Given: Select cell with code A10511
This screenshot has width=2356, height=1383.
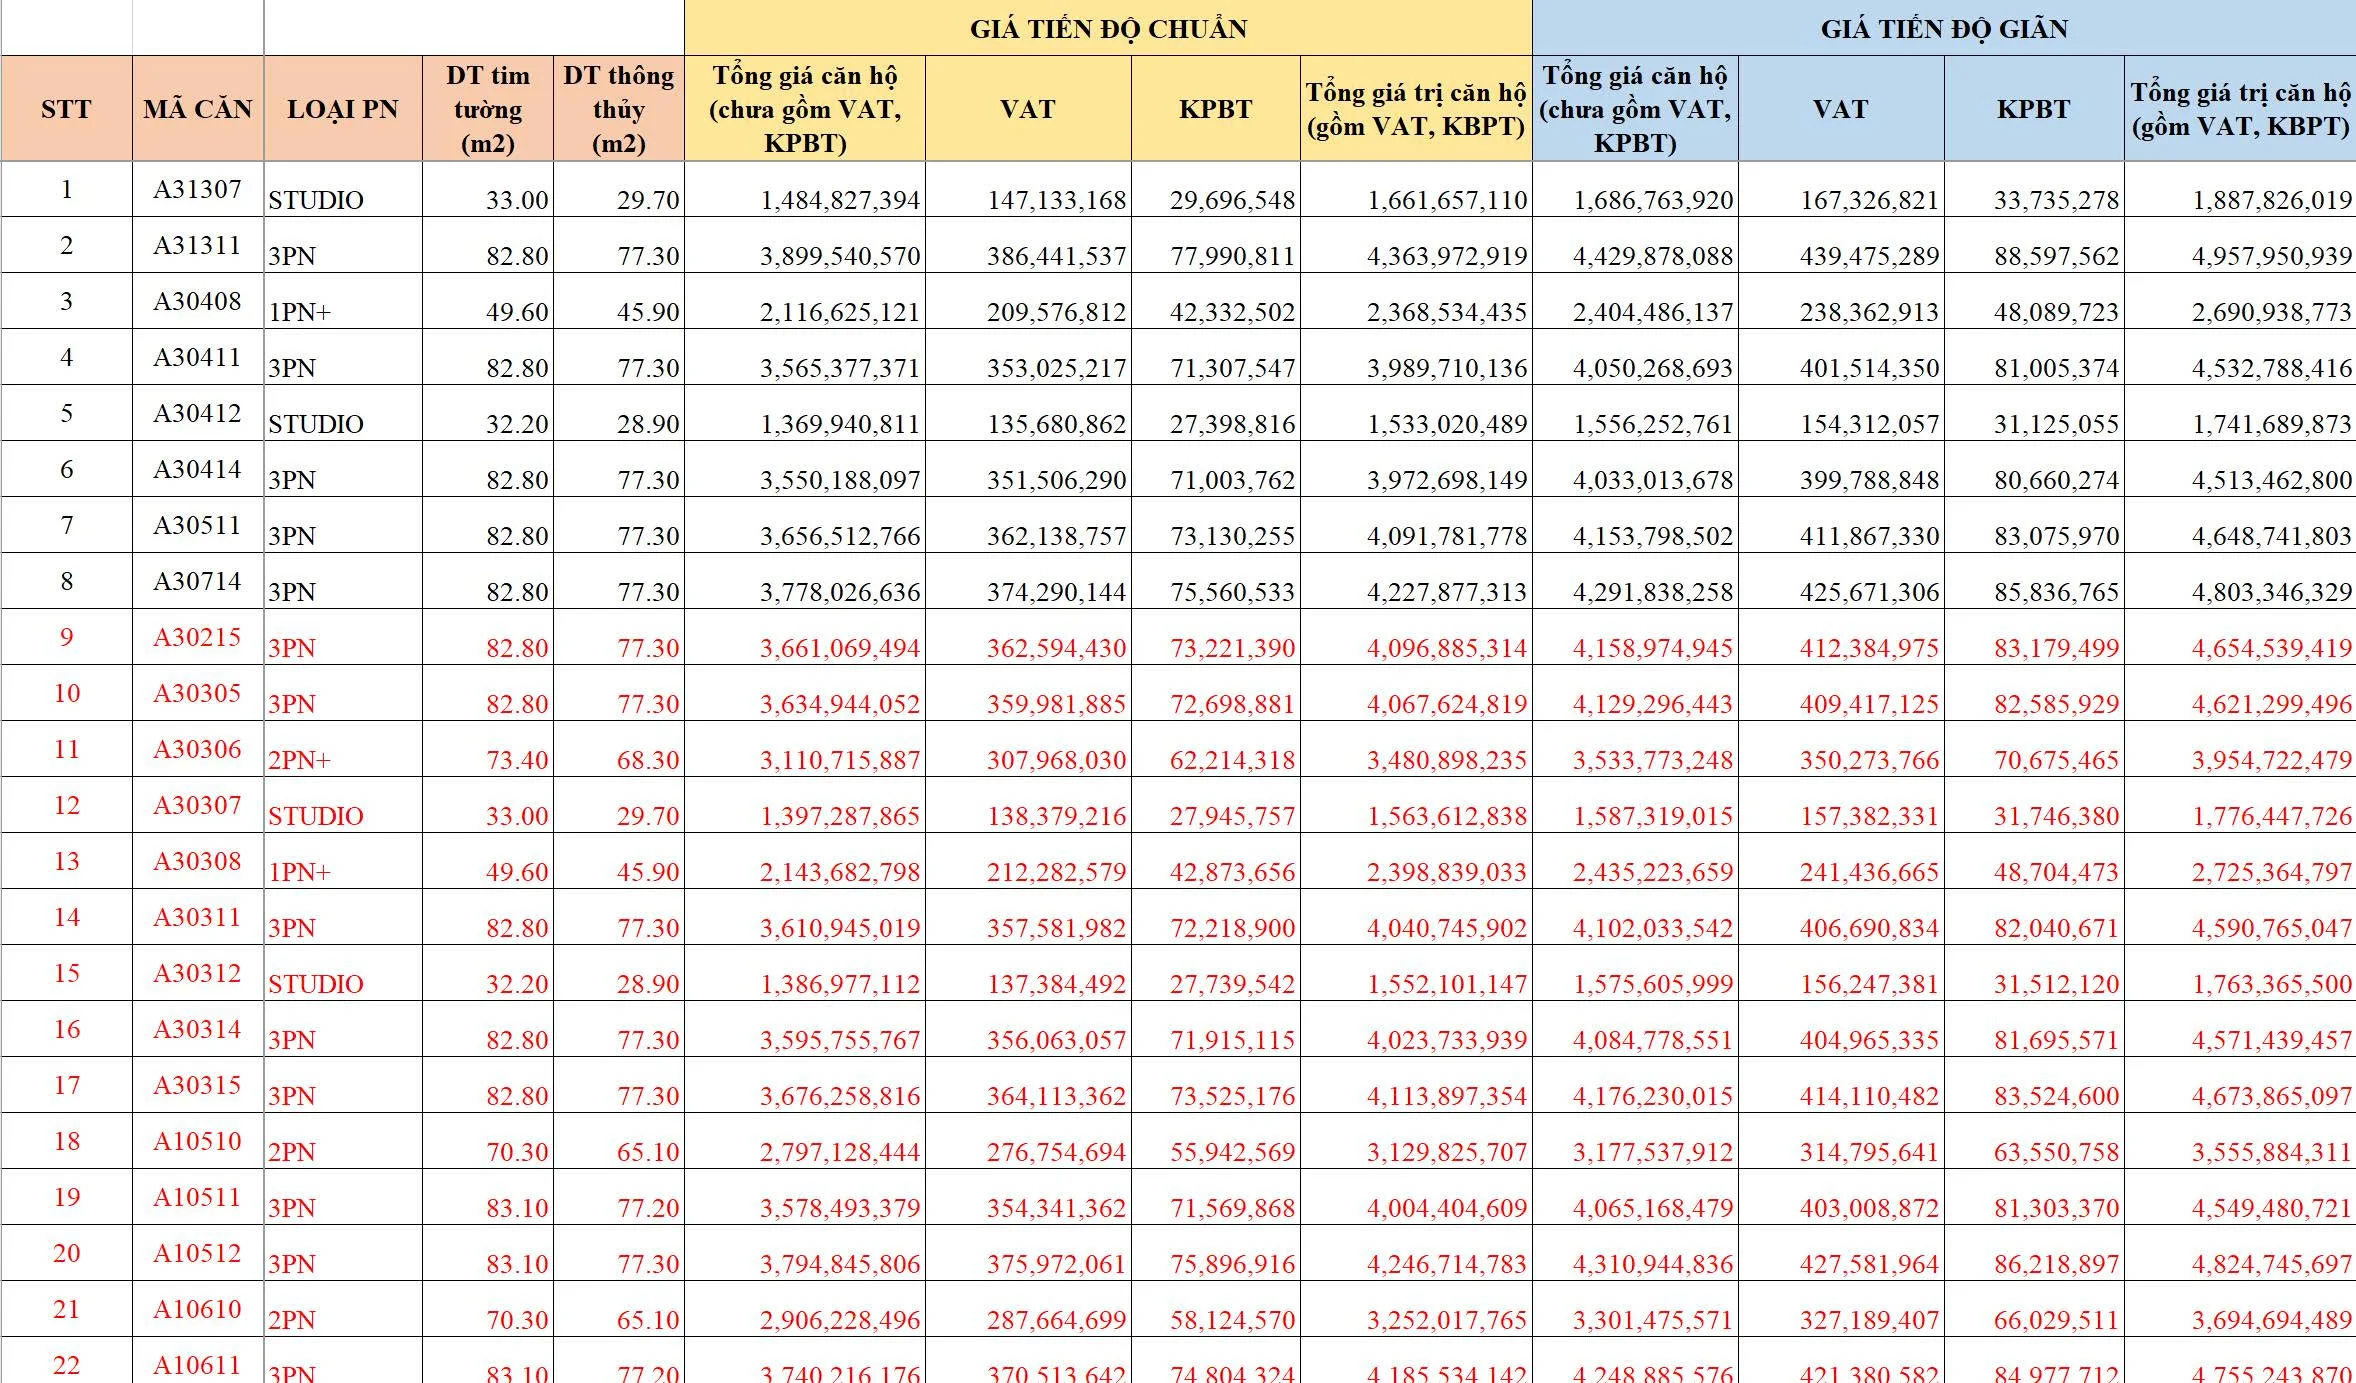Looking at the screenshot, I should pos(198,1197).
